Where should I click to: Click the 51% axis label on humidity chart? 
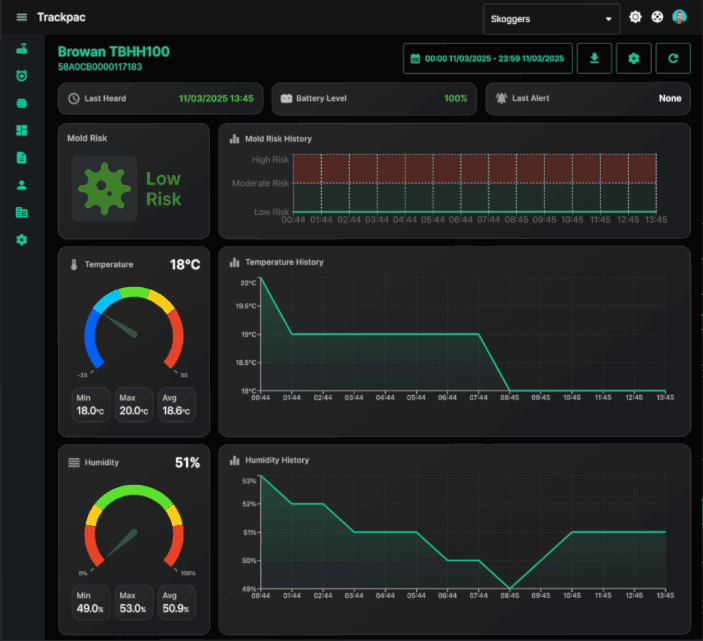(250, 533)
